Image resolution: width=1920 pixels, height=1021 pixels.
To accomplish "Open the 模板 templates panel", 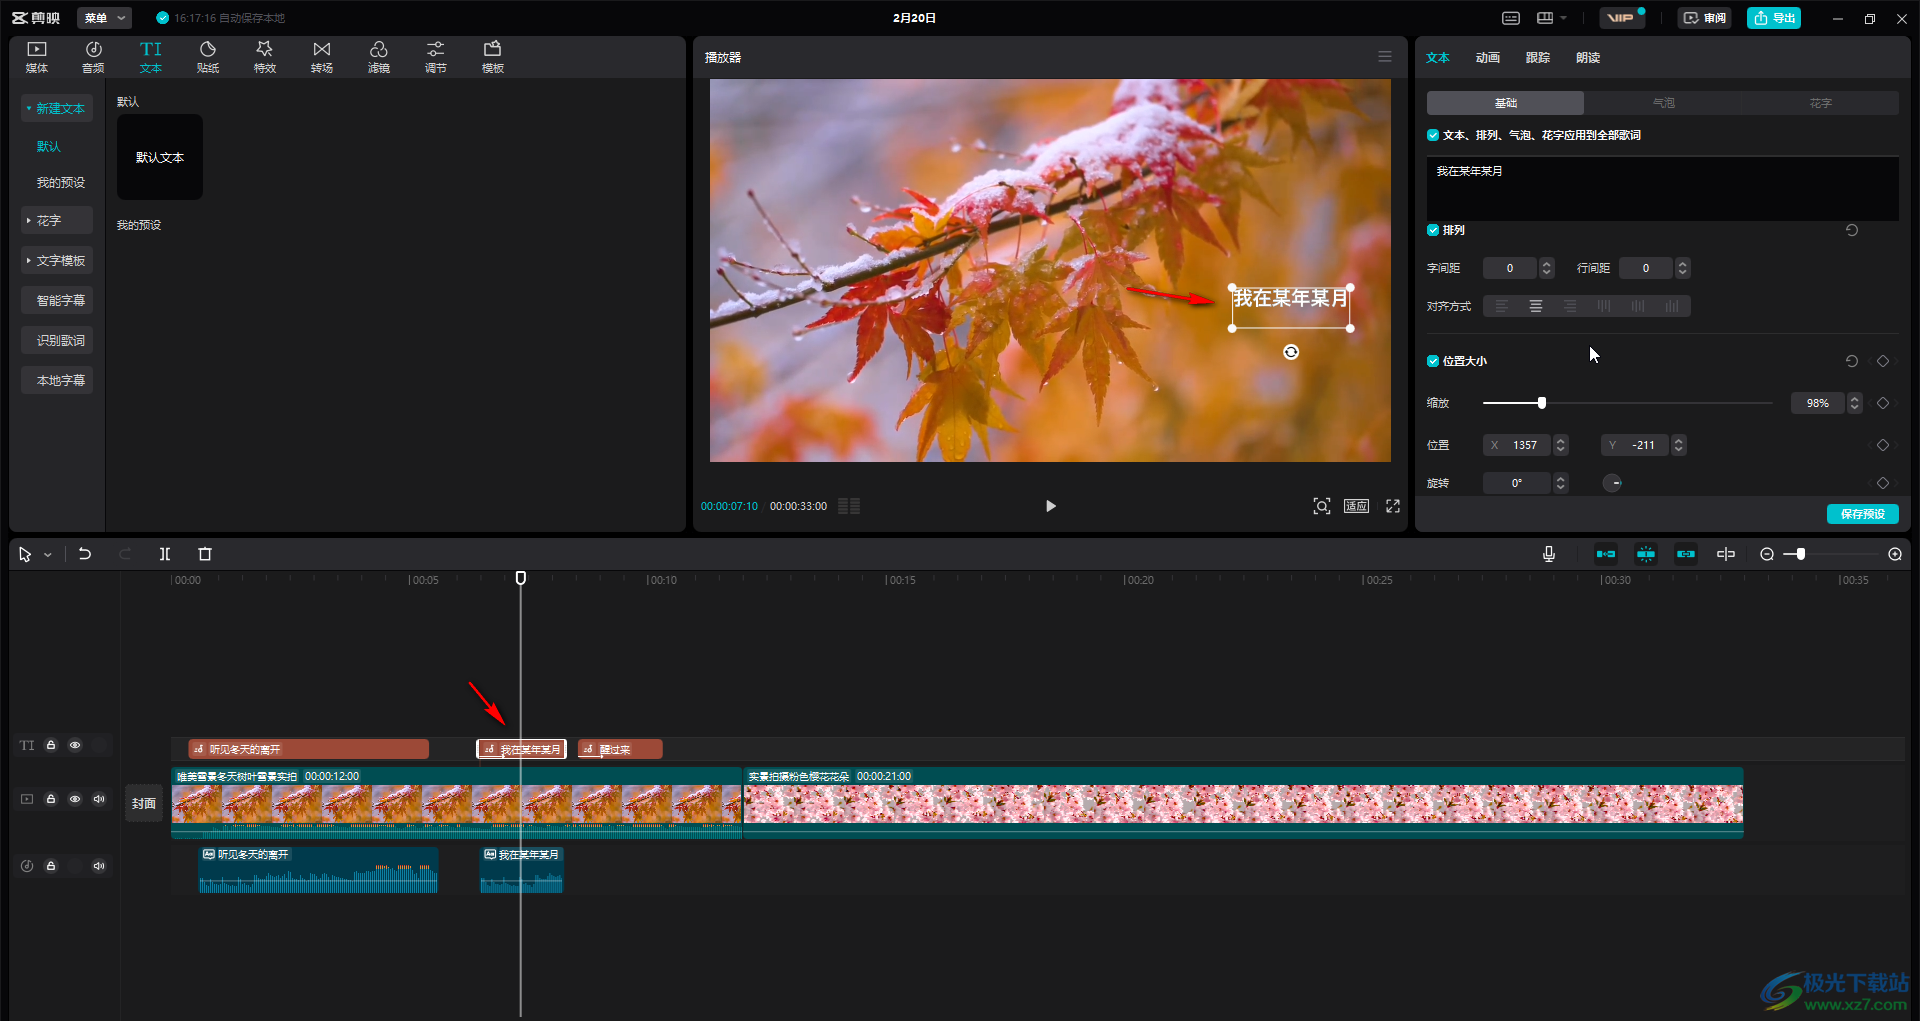I will (x=493, y=57).
